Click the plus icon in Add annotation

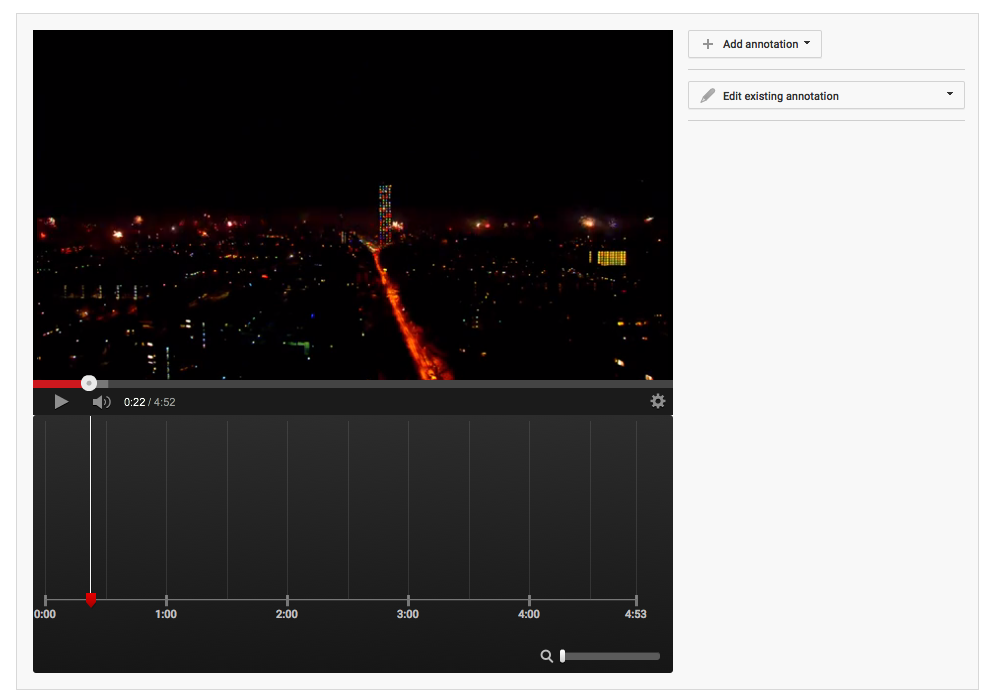pyautogui.click(x=707, y=44)
